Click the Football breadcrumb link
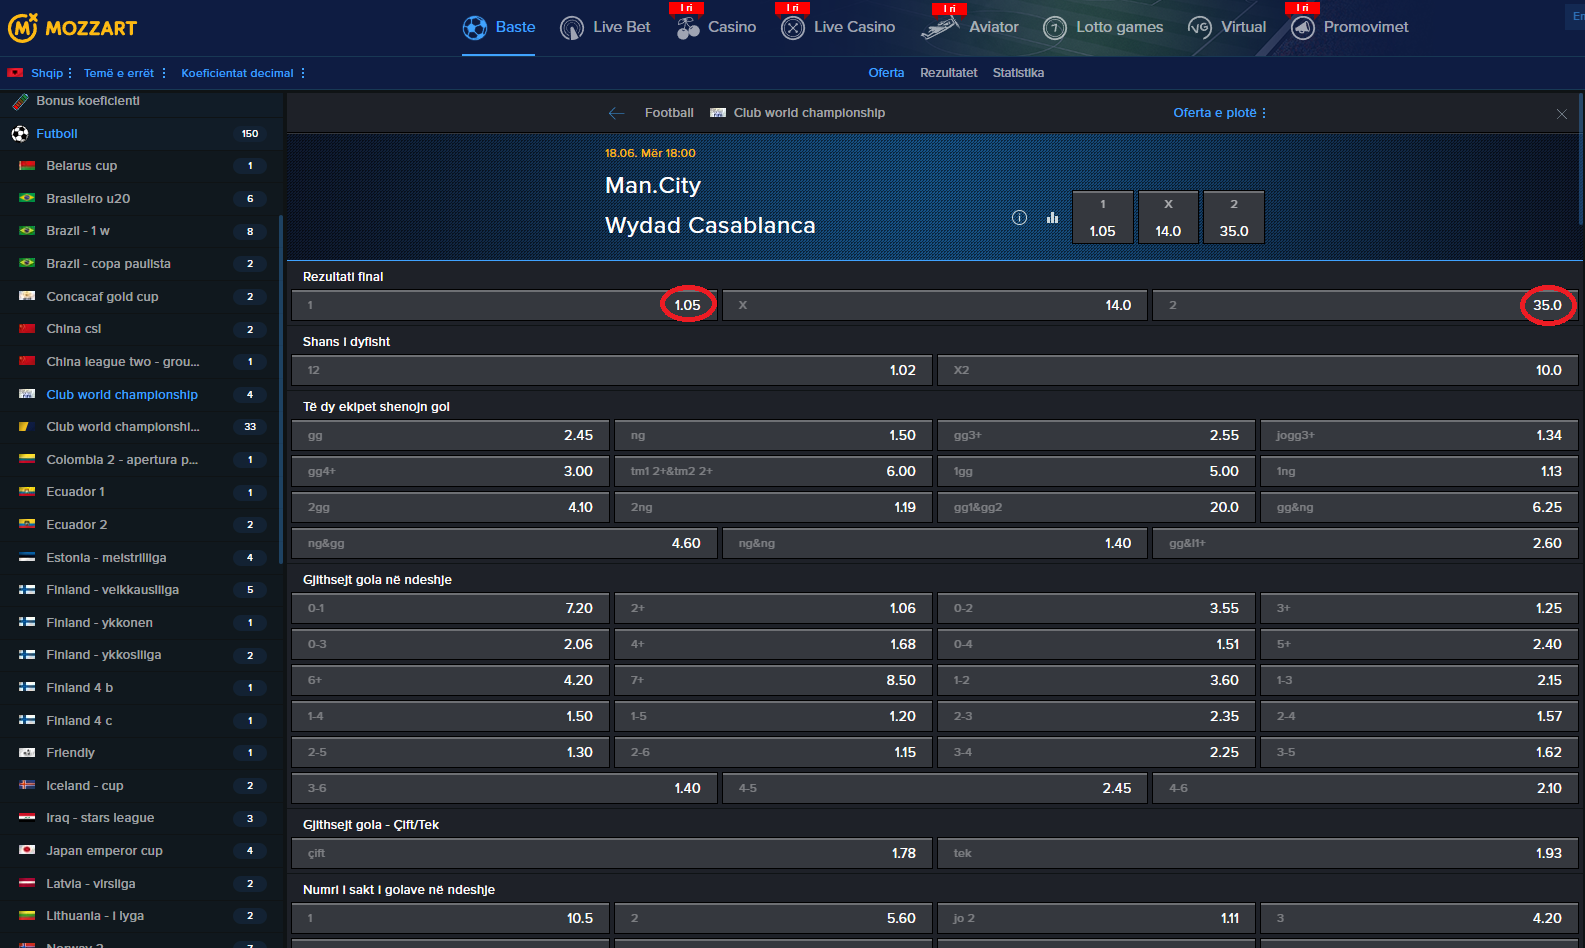 [x=669, y=113]
